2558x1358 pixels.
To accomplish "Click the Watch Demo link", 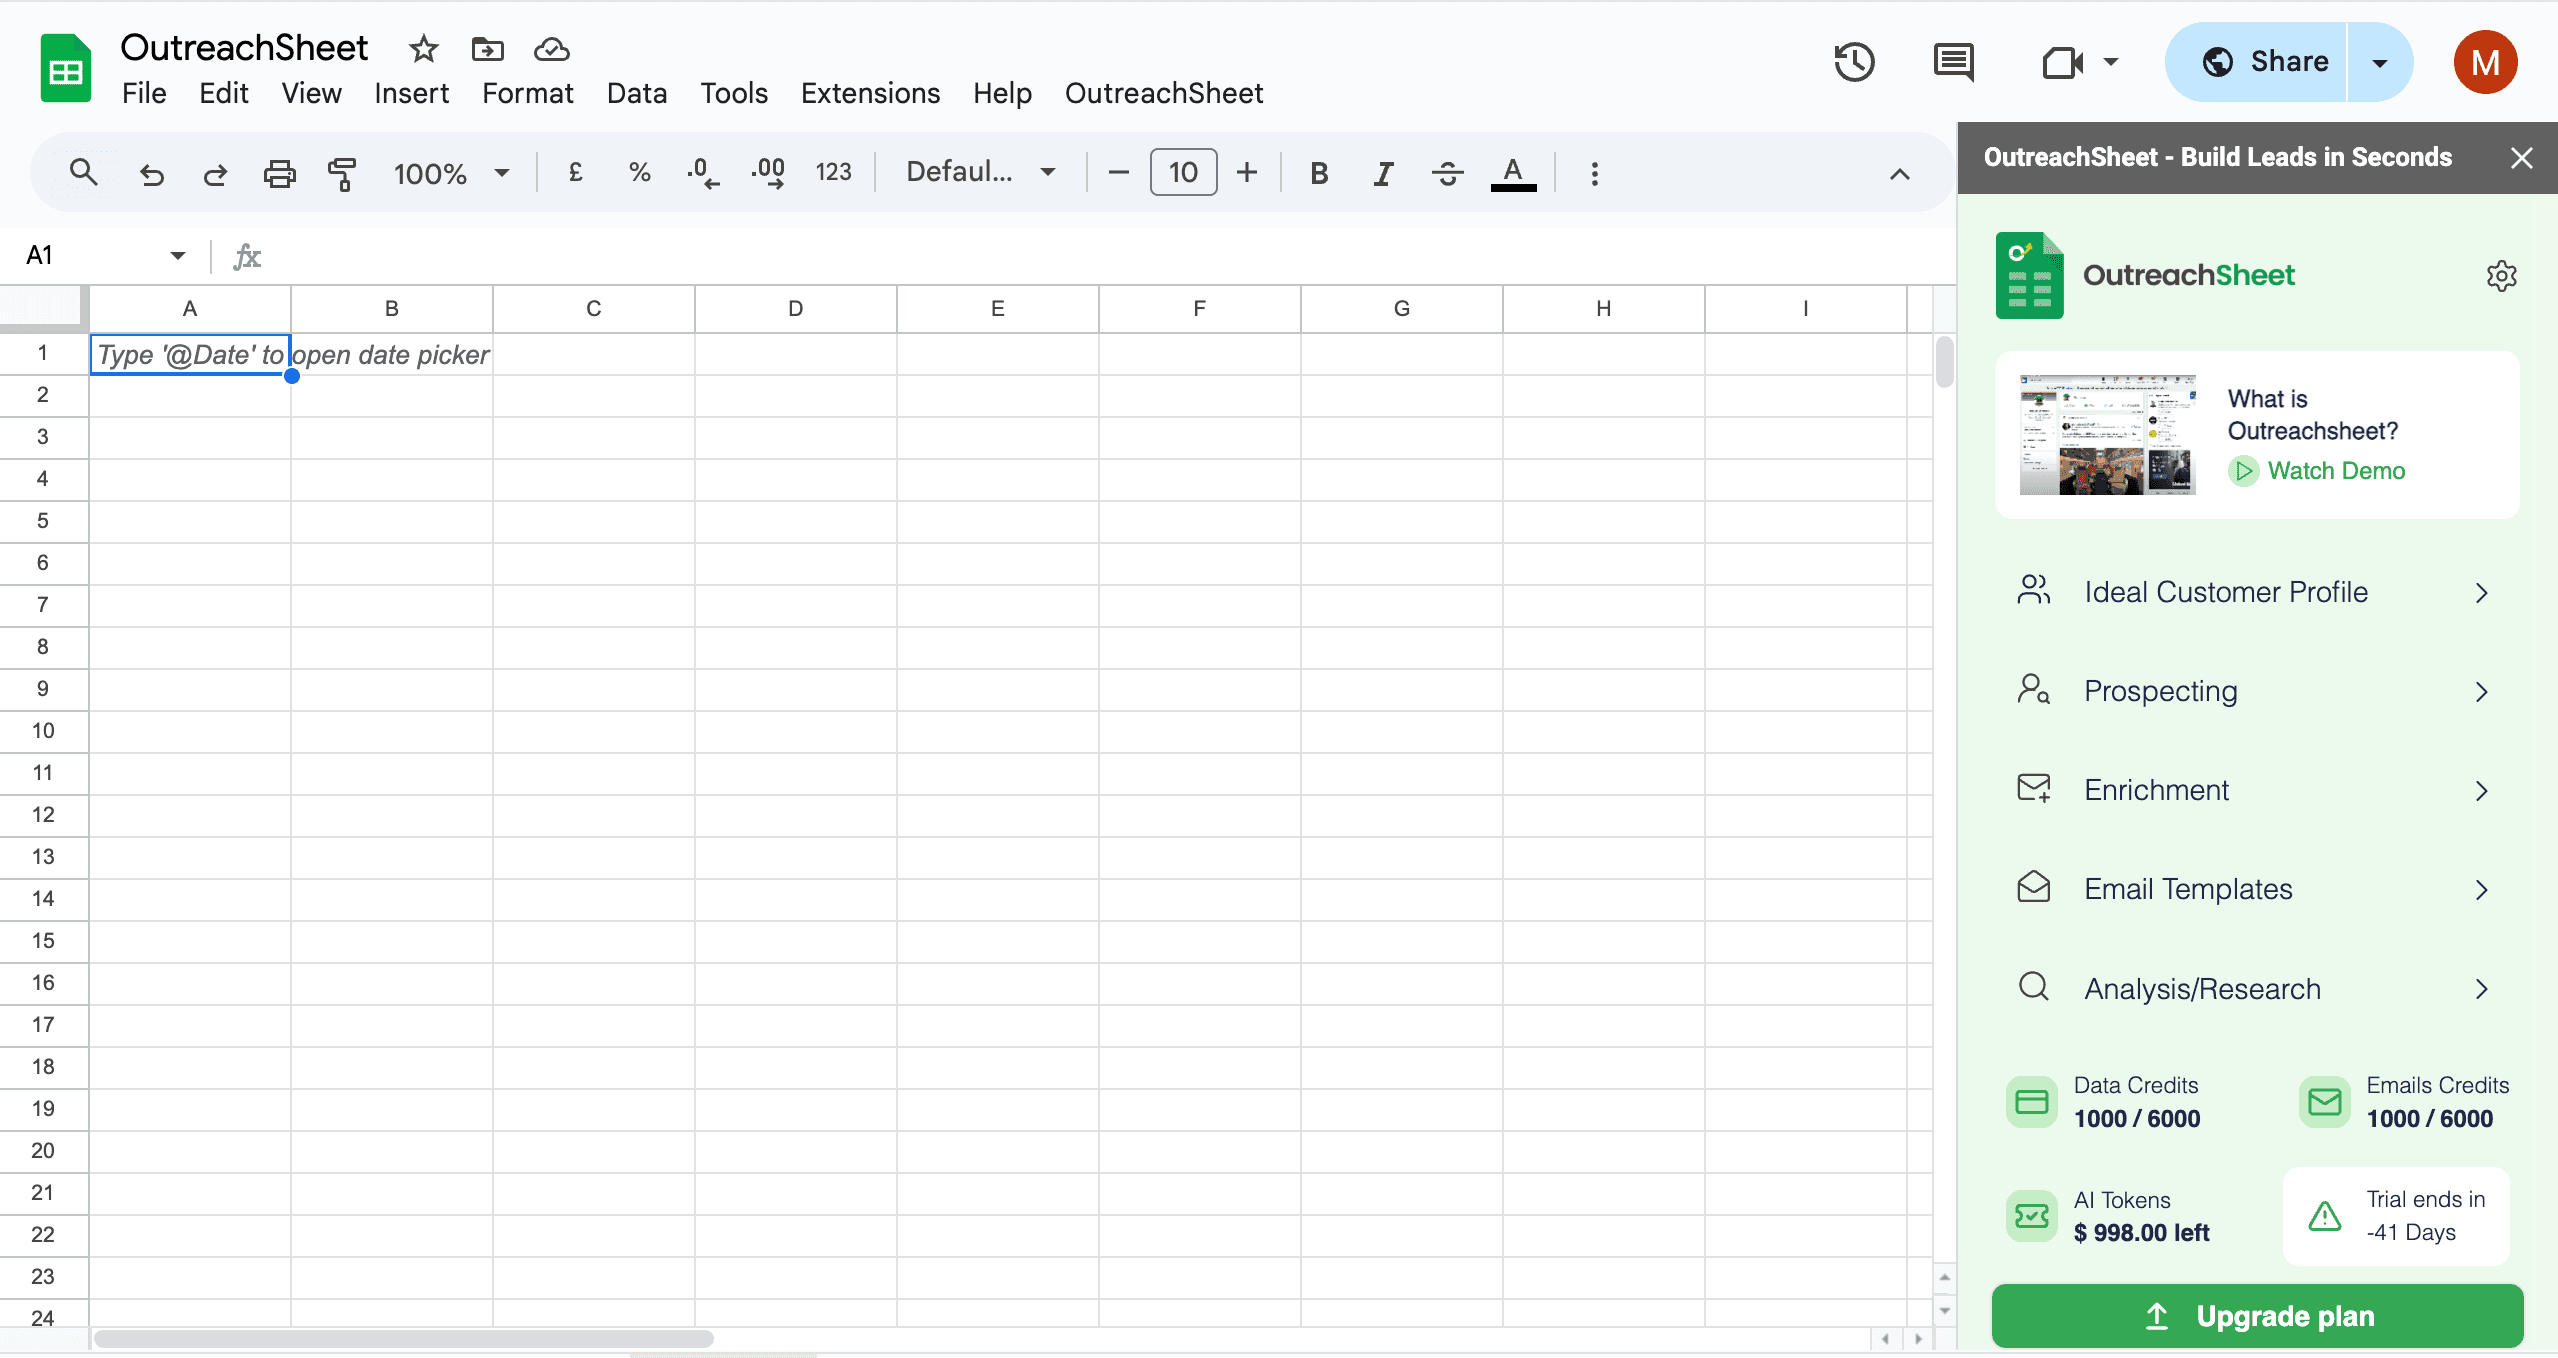I will click(2317, 471).
